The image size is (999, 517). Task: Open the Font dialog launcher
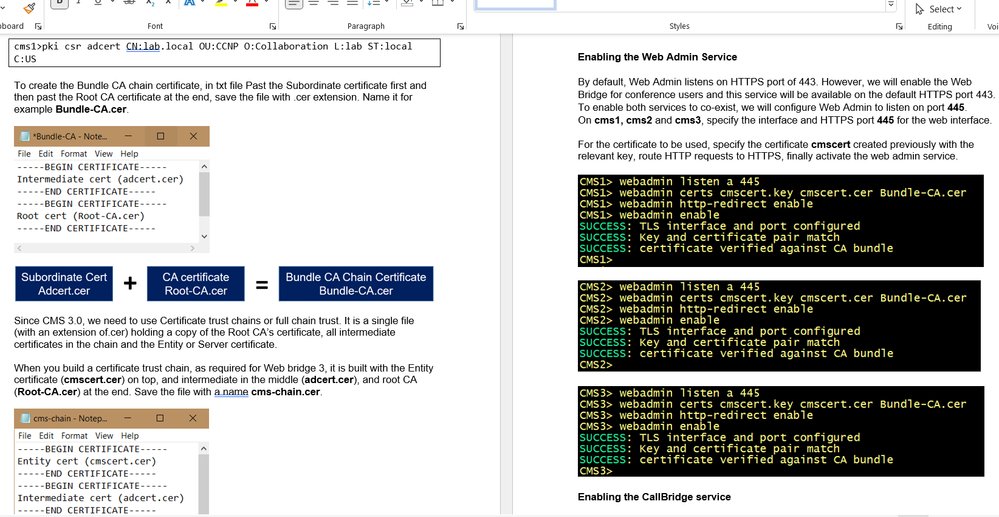coord(273,27)
